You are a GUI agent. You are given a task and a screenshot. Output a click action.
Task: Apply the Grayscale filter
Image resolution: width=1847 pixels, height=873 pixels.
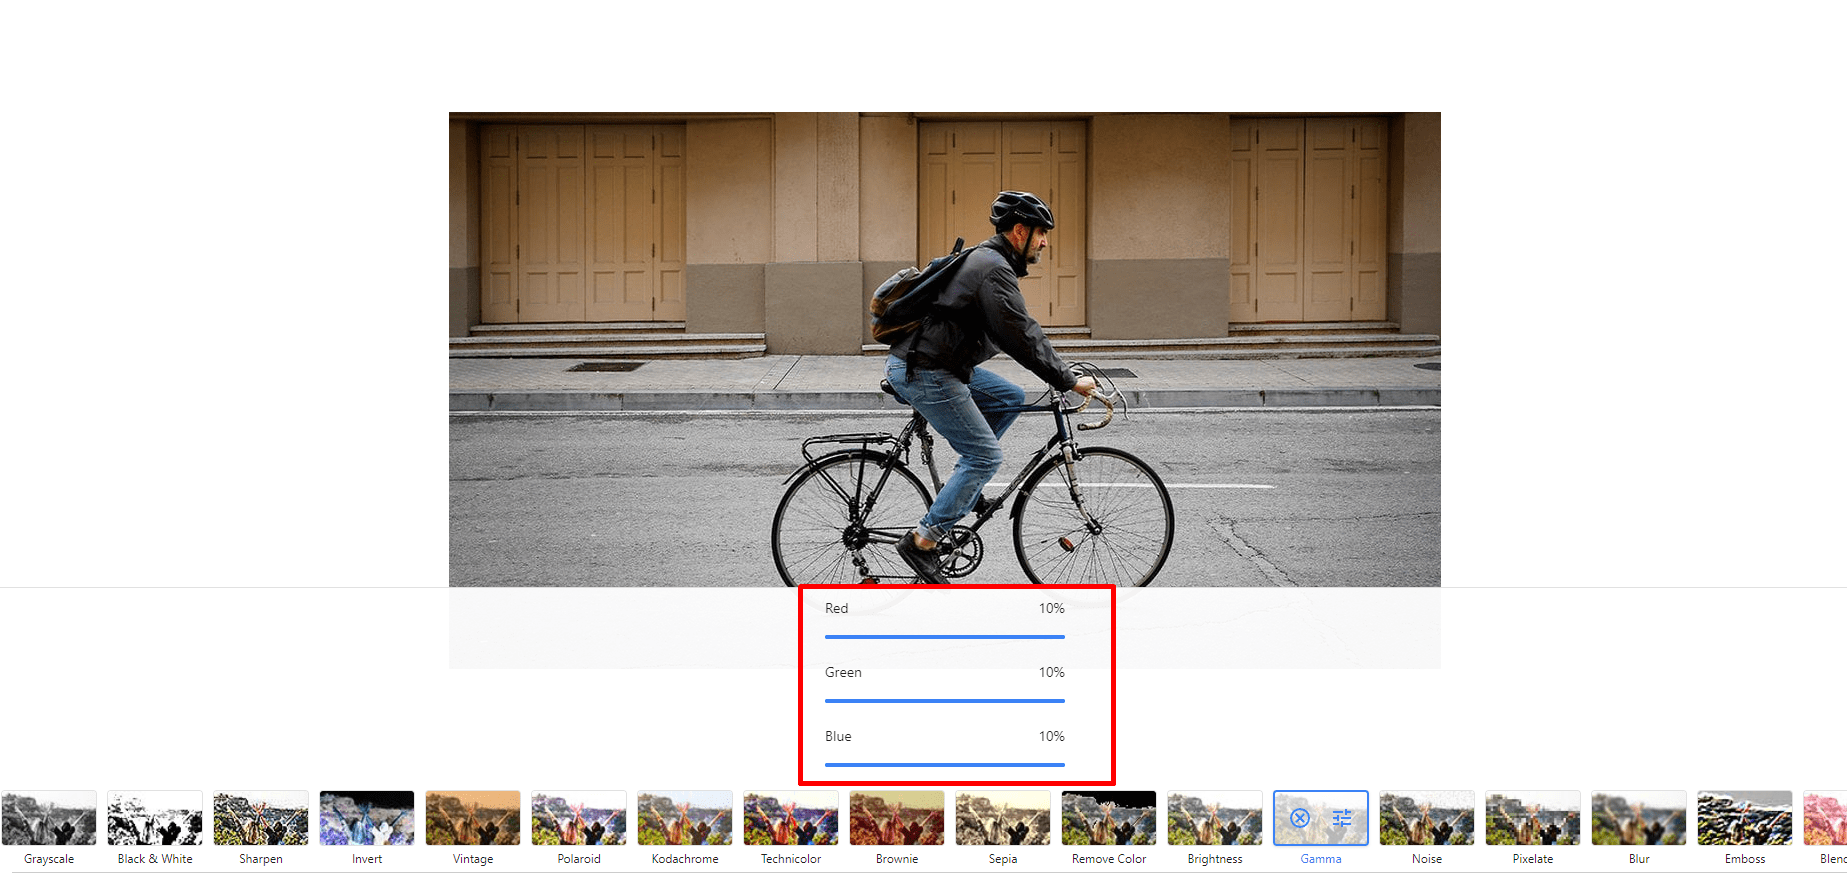49,818
